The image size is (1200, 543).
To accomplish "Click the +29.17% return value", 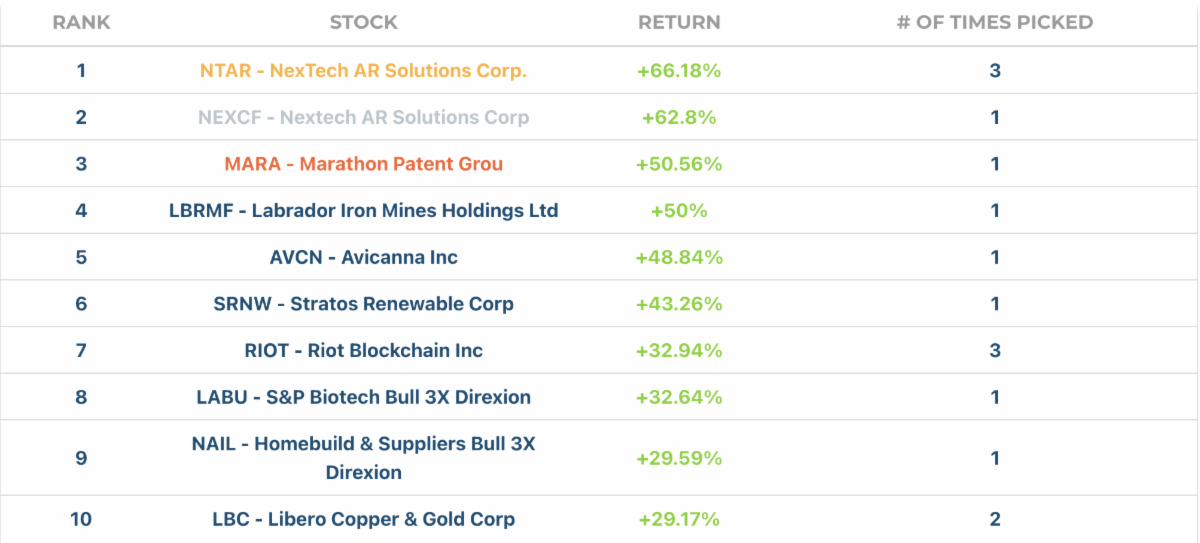I will click(x=679, y=519).
